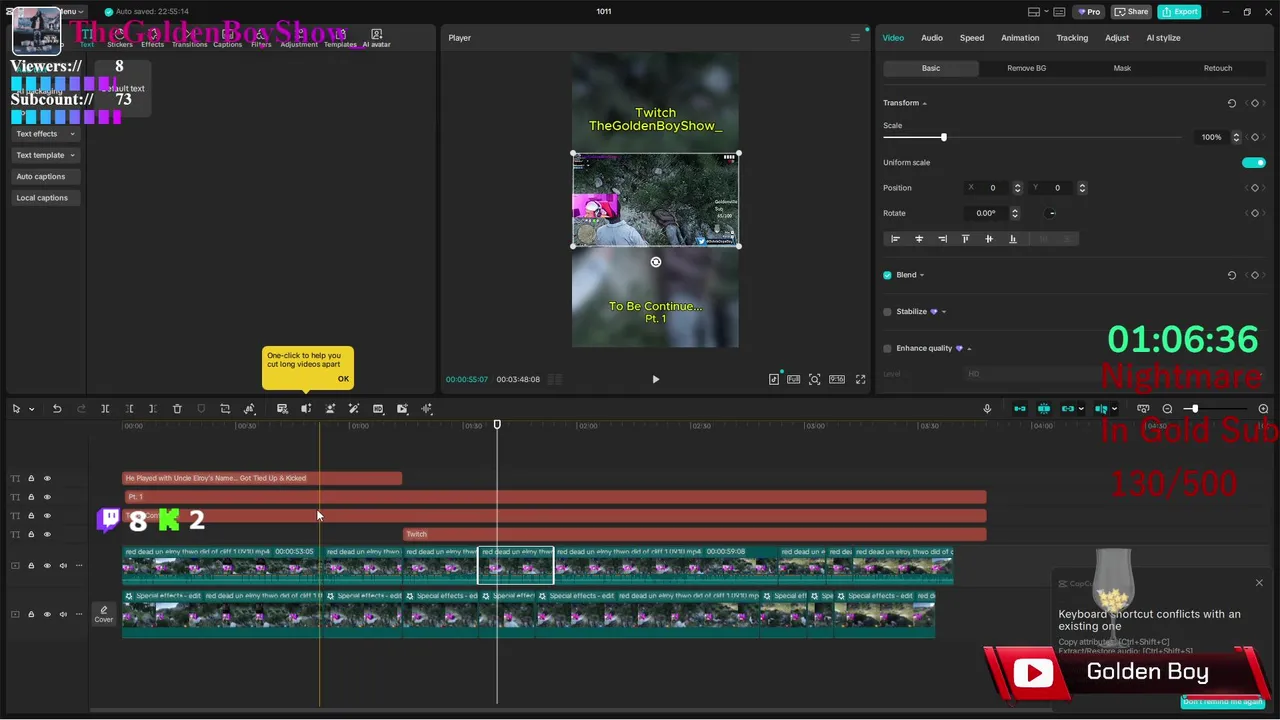Image resolution: width=1280 pixels, height=720 pixels.
Task: Align selection vertically to middle
Action: (989, 239)
